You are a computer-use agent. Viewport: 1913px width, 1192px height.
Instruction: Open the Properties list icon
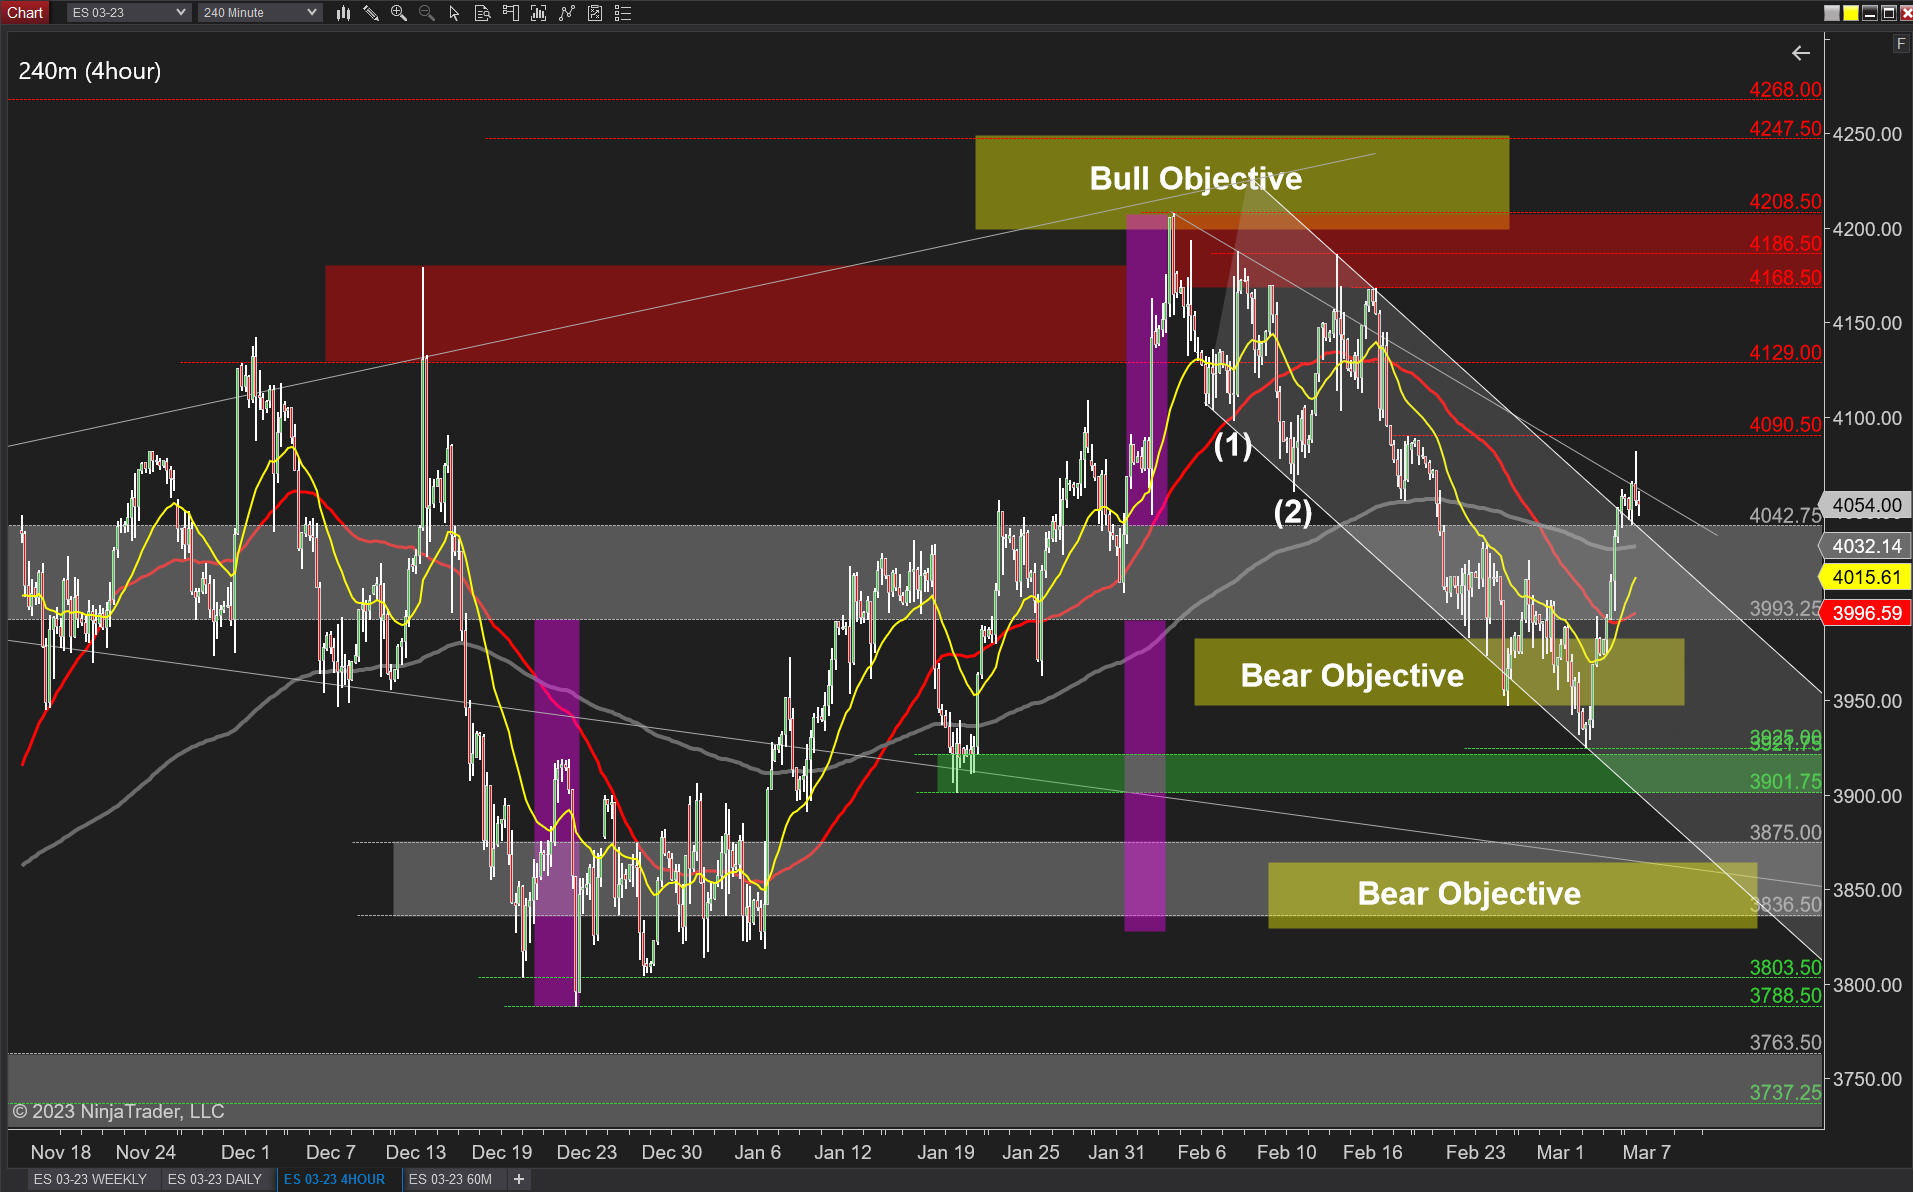point(623,13)
